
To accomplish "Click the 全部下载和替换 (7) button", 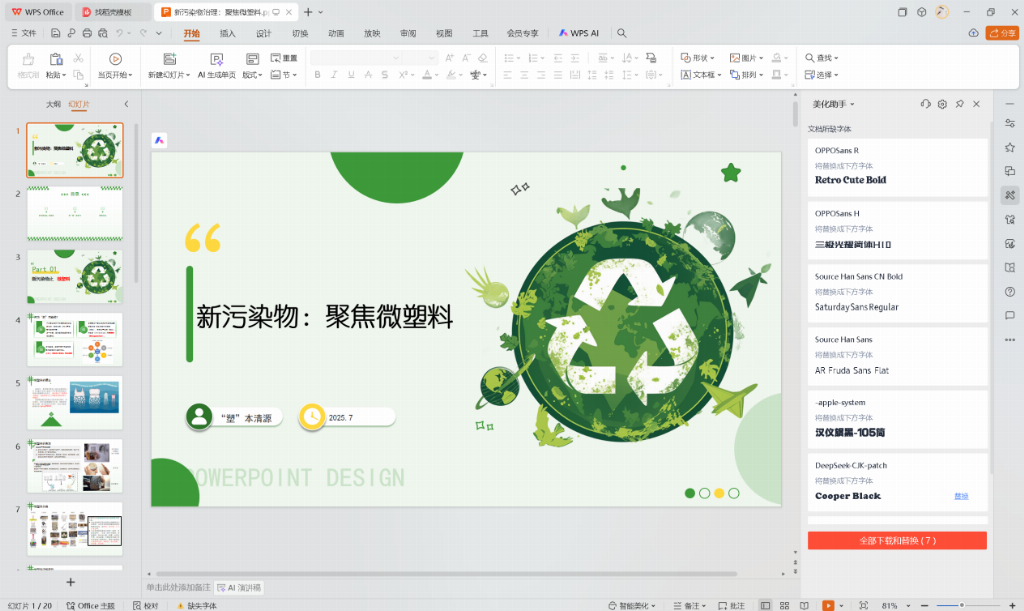I will (x=897, y=540).
